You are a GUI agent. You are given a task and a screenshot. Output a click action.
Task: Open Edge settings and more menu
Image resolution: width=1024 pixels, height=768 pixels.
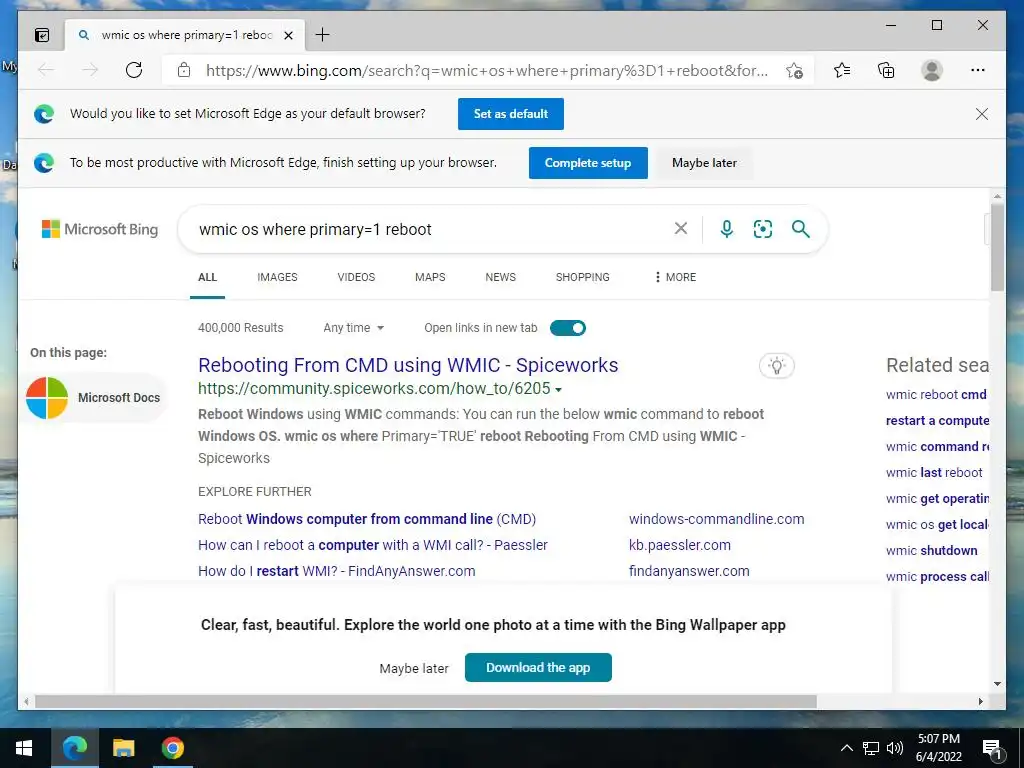[x=978, y=70]
